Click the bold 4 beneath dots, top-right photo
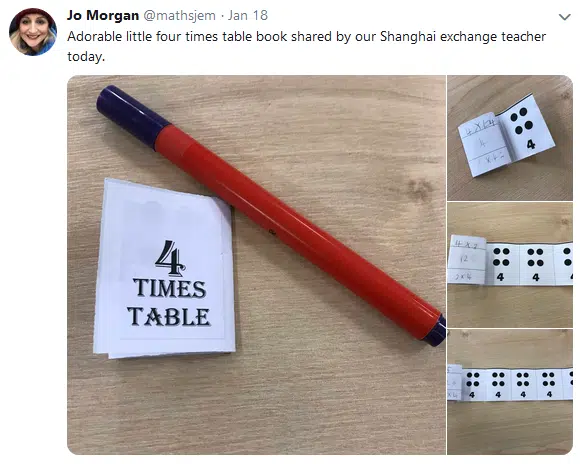 pos(531,145)
